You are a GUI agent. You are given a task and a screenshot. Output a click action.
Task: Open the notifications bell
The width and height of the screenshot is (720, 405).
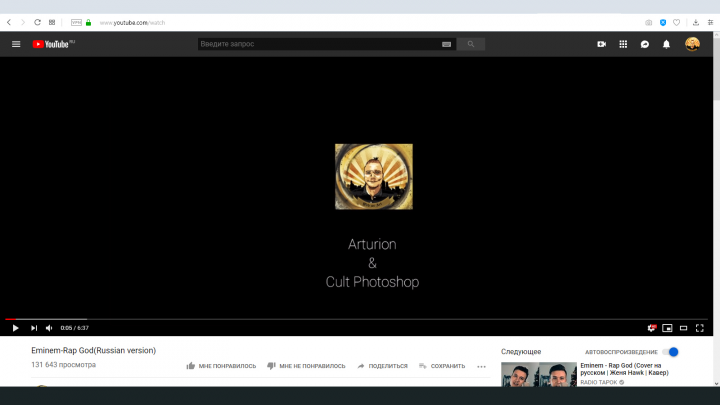(666, 44)
